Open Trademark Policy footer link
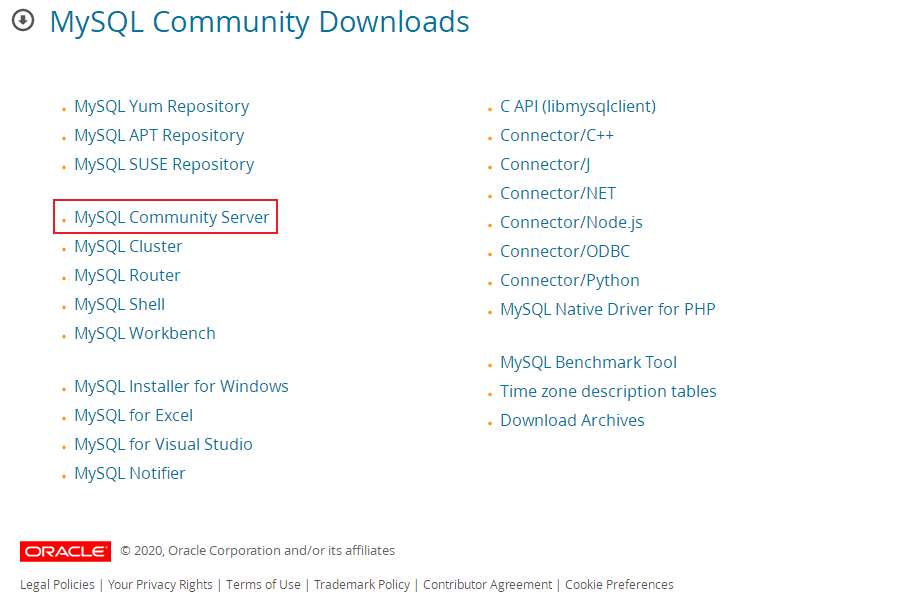This screenshot has width=901, height=606. point(362,585)
